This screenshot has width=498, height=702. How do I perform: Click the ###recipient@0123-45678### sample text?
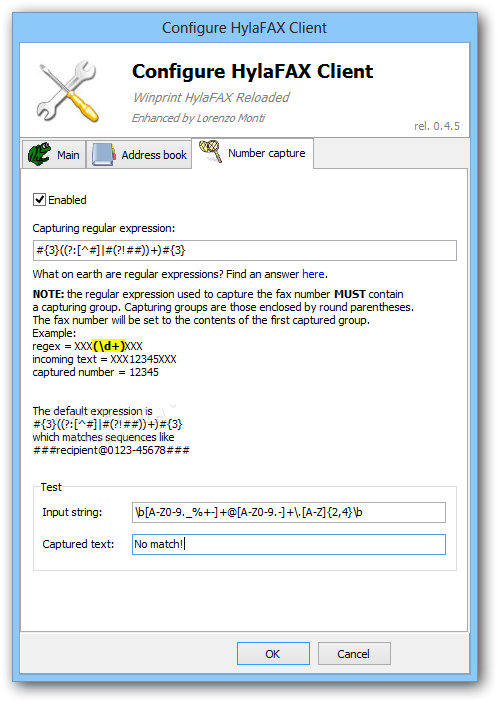[111, 450]
